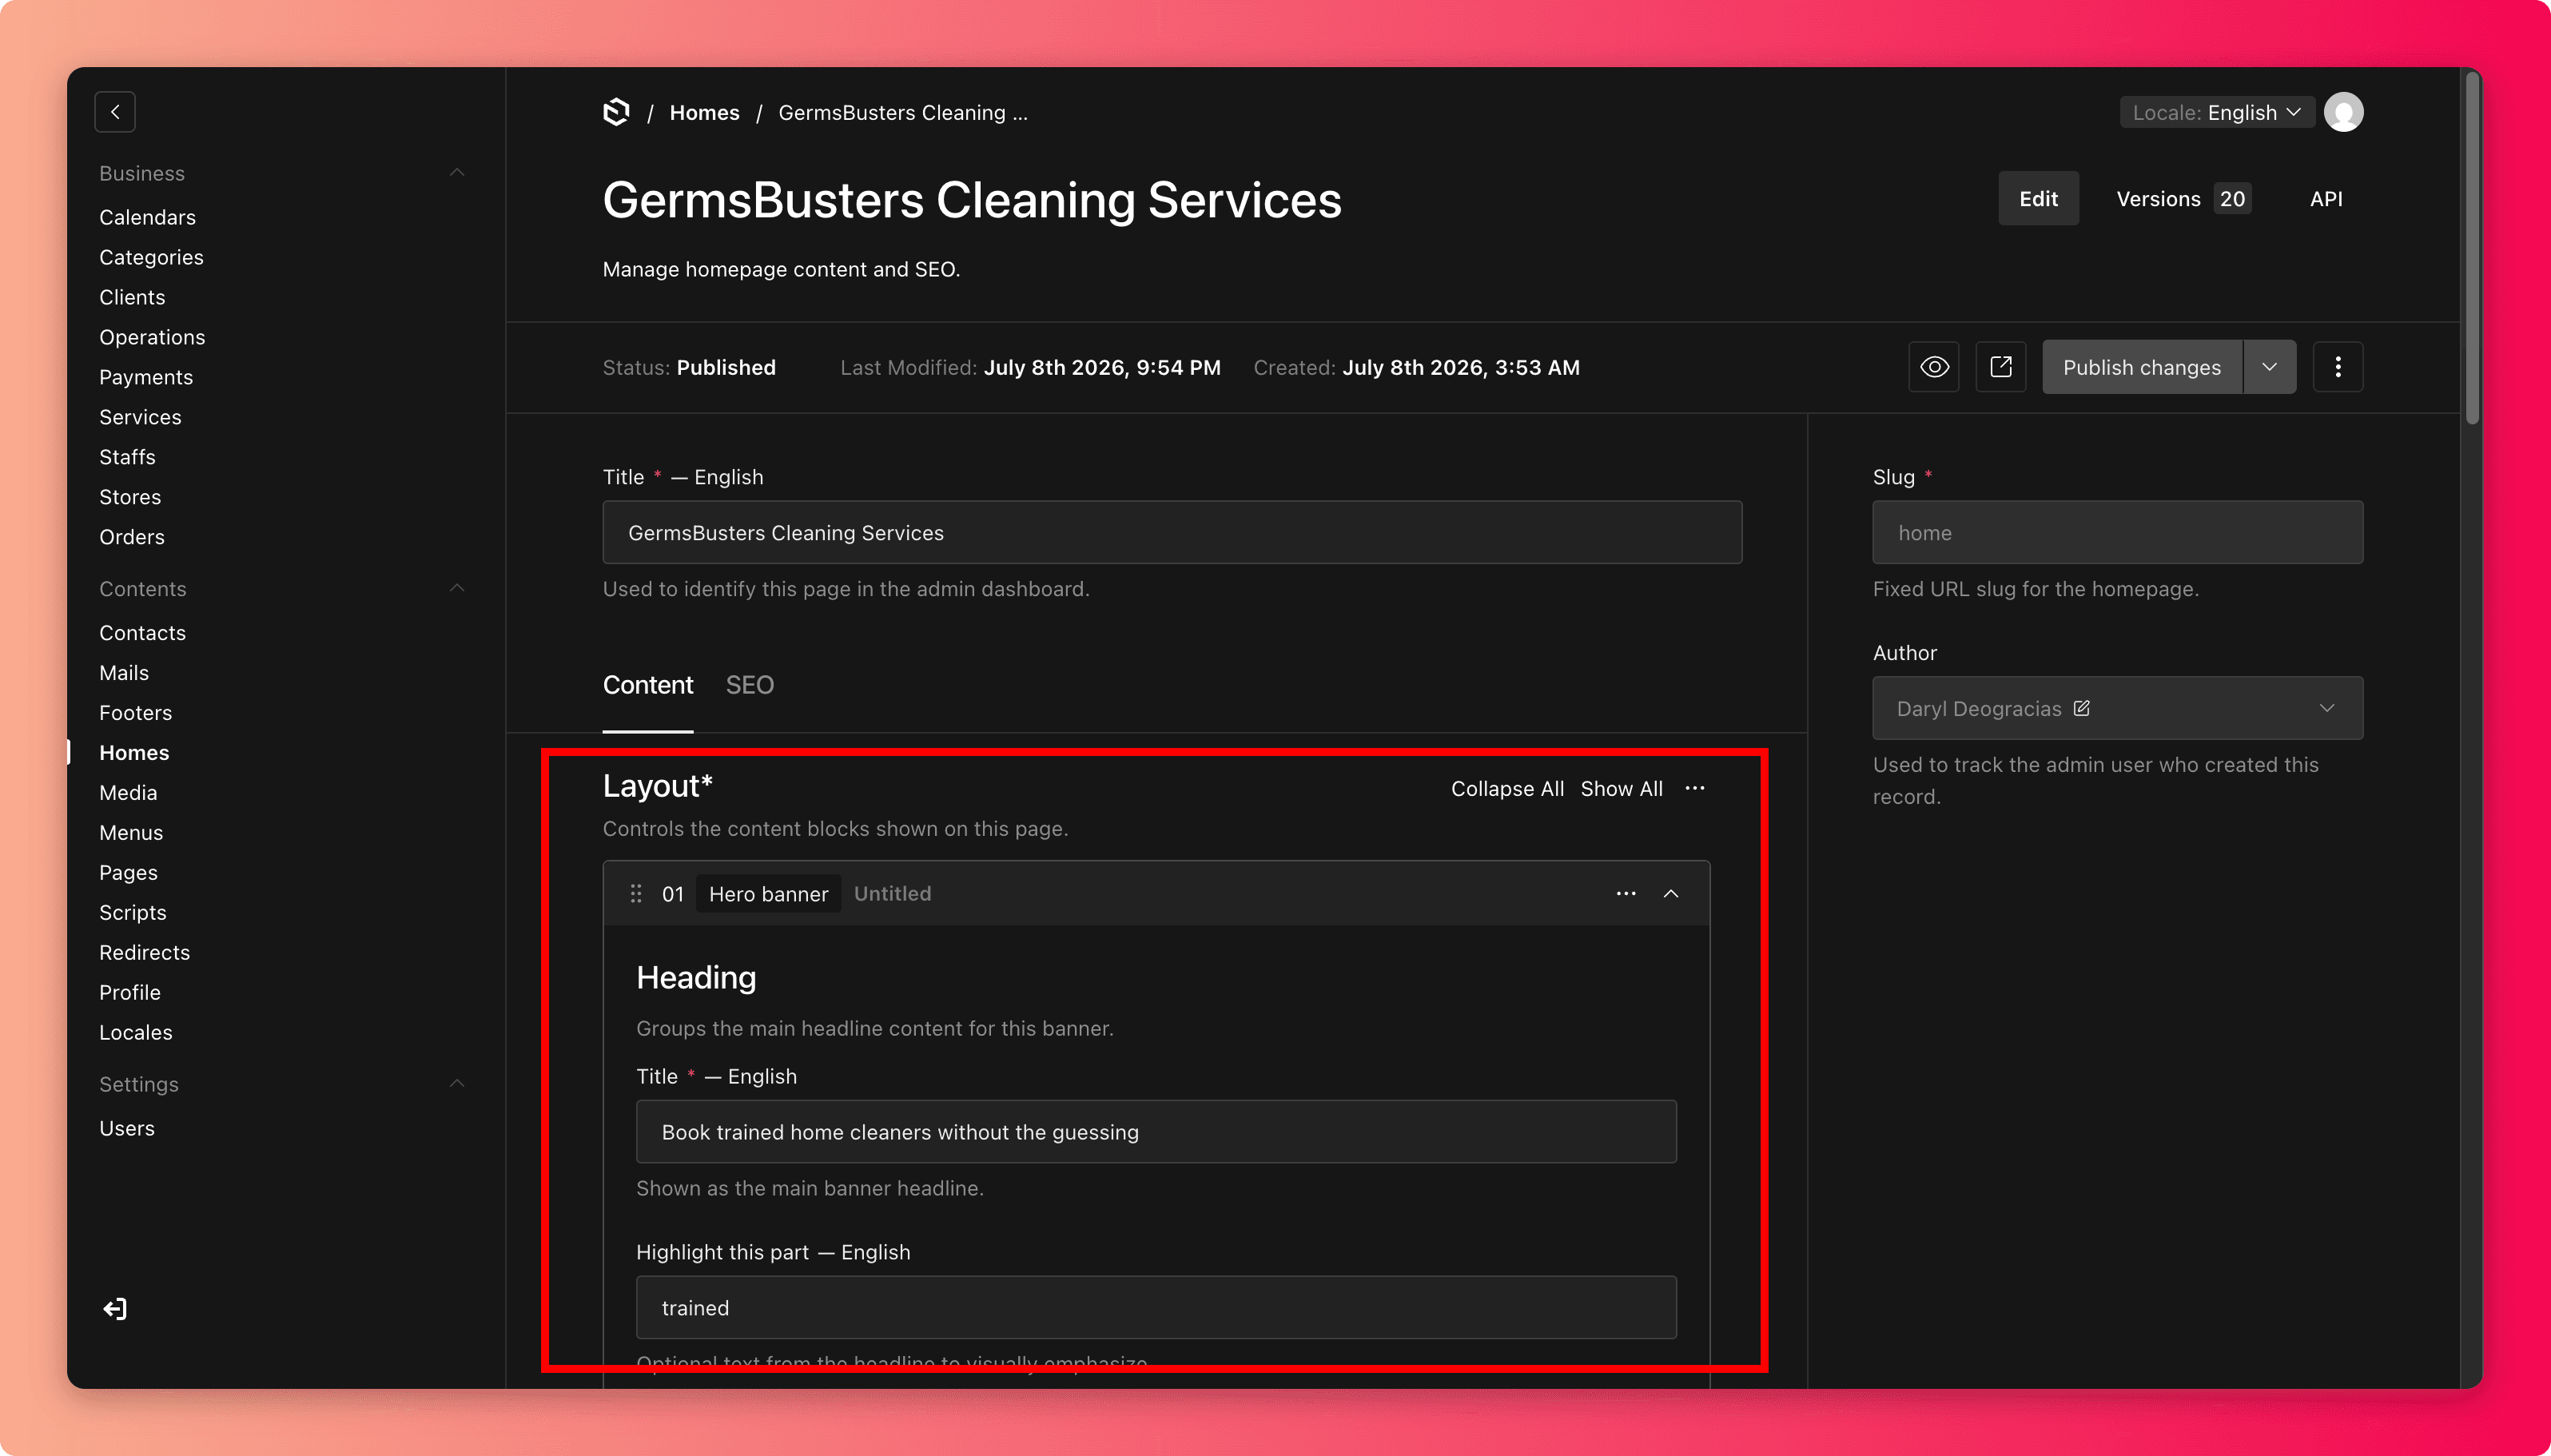Open Layout field three-dot menu

click(x=1695, y=788)
